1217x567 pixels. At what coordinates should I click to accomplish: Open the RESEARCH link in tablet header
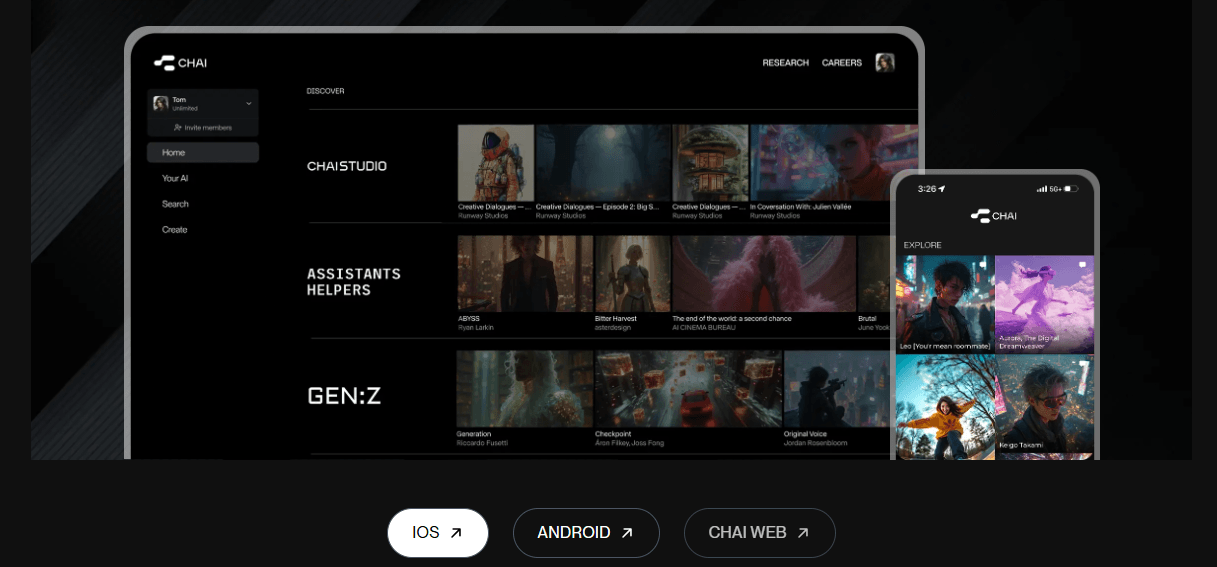[x=785, y=63]
